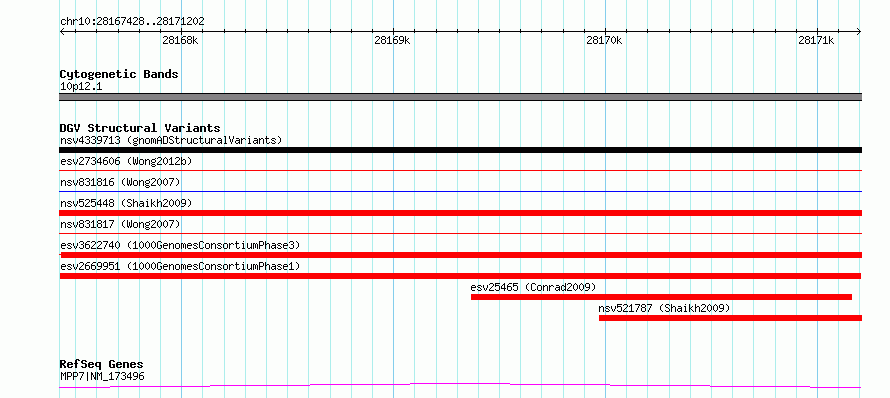This screenshot has width=890, height=398.
Task: Open the MPP7|NM_173496 gene label
Action: coord(102,376)
